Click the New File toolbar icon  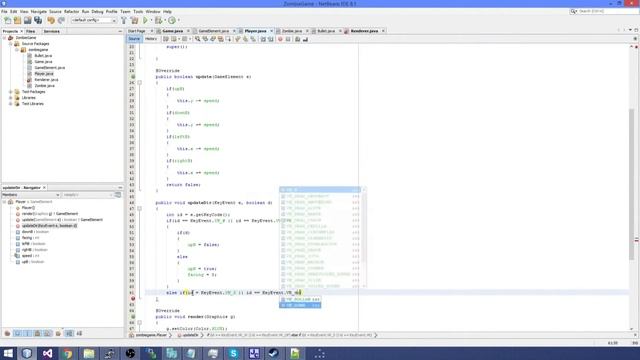pyautogui.click(x=7, y=20)
